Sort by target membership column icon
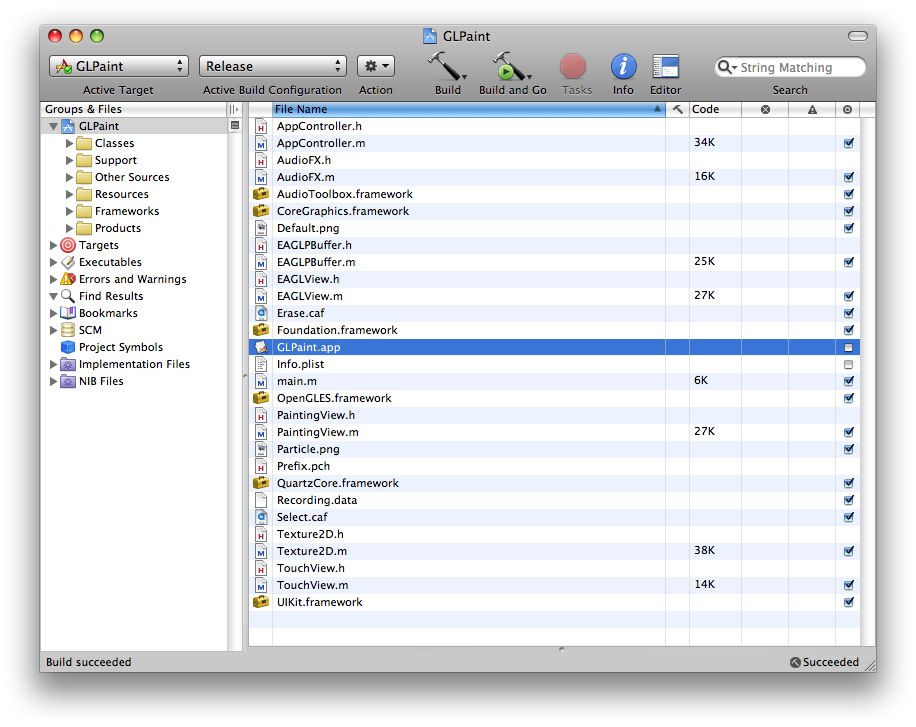This screenshot has height=727, width=916. [x=848, y=109]
